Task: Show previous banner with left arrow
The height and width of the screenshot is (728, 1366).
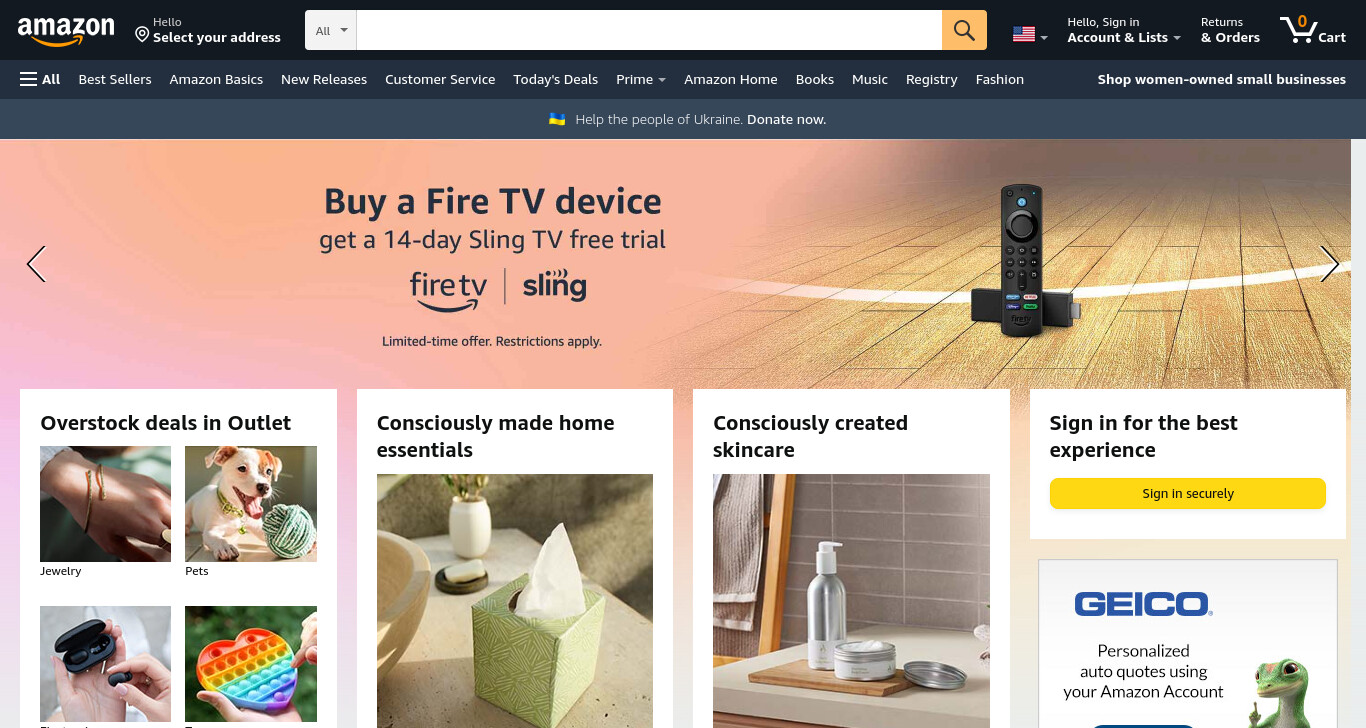Action: (36, 264)
